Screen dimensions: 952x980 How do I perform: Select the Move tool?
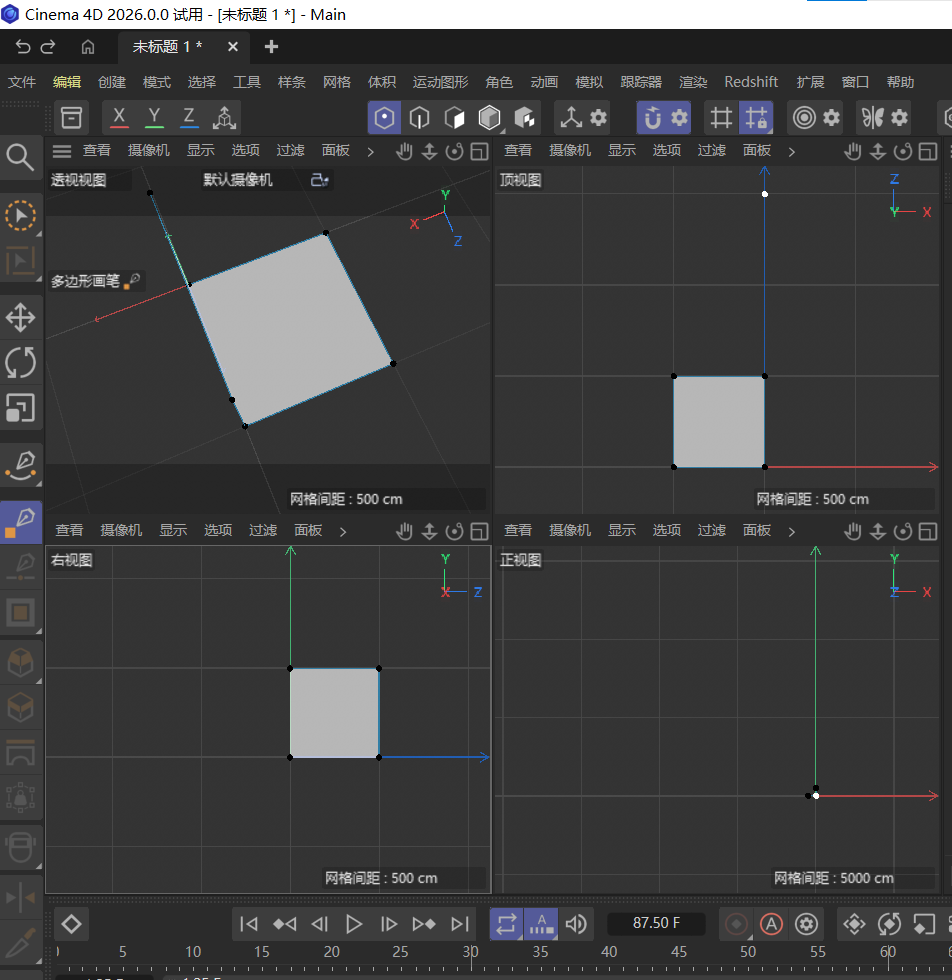tap(21, 317)
